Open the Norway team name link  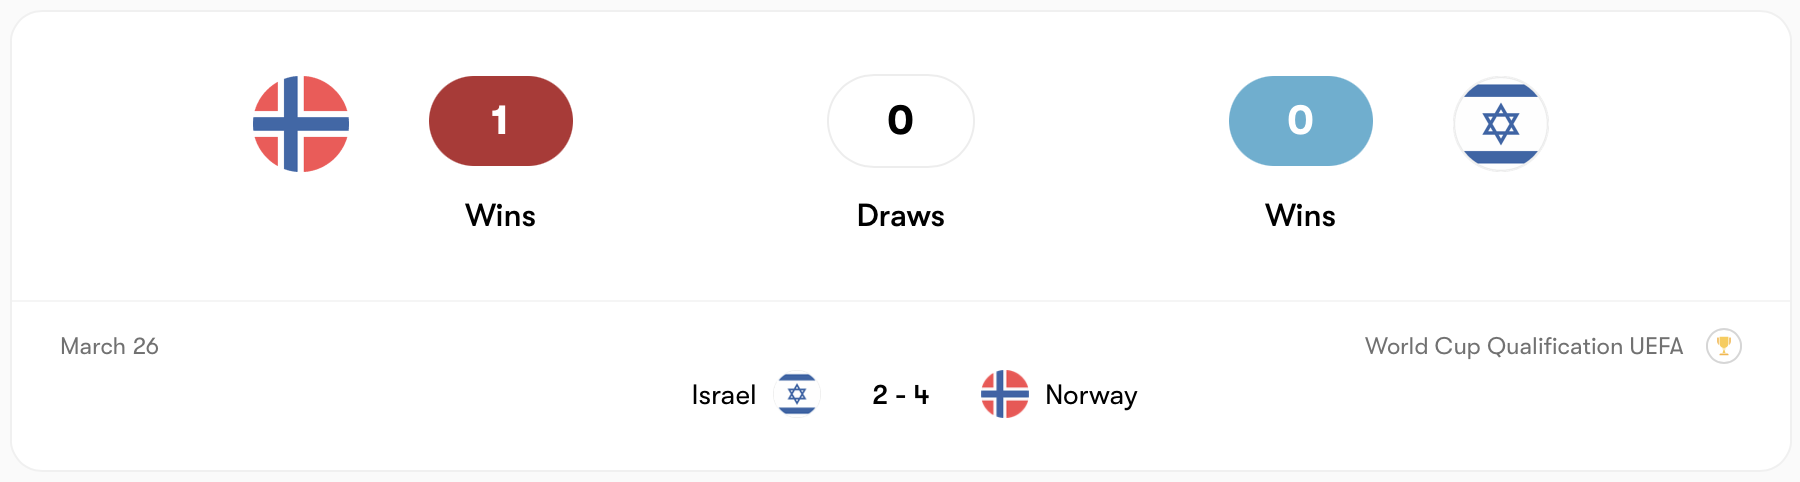pos(1091,395)
